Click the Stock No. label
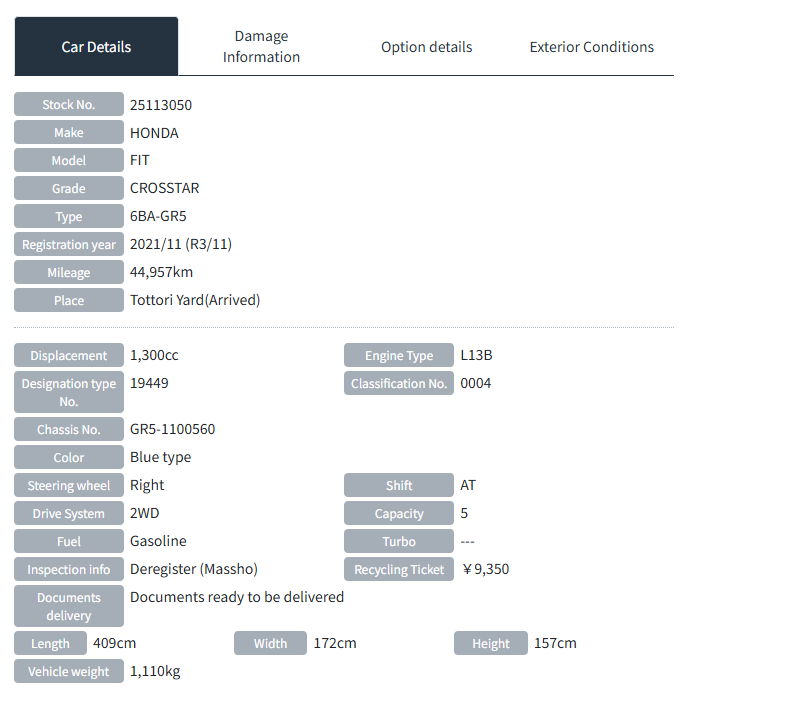This screenshot has height=722, width=812. click(x=69, y=105)
